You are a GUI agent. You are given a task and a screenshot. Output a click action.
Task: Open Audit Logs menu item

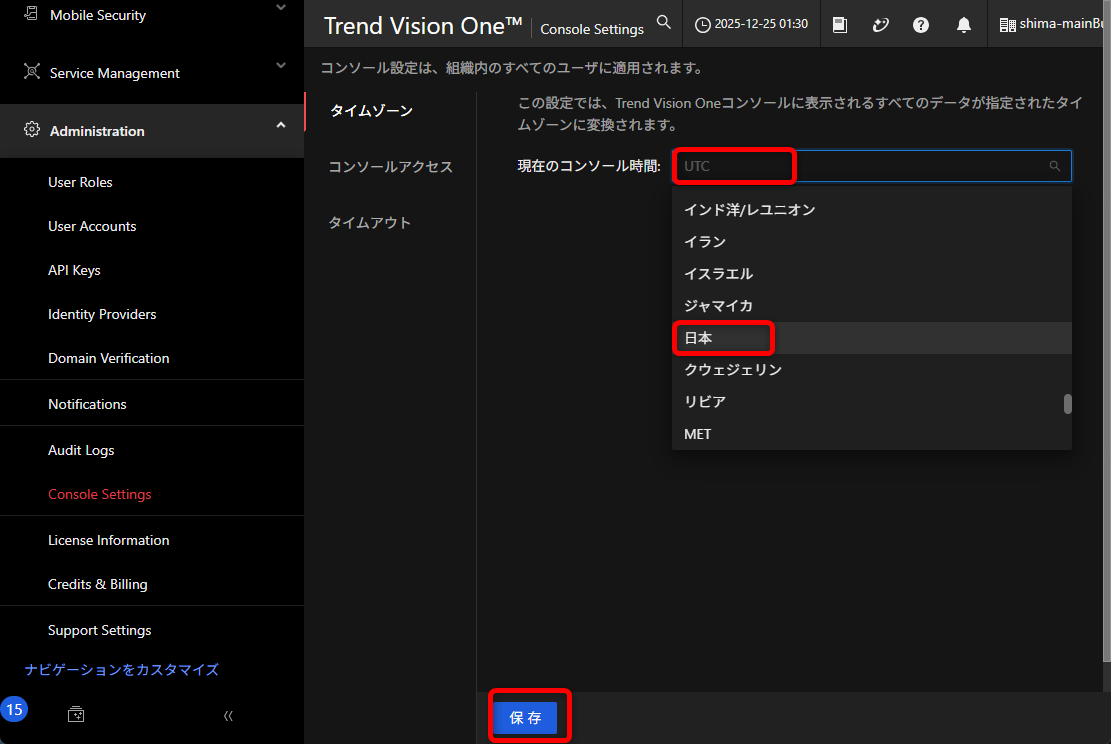click(x=81, y=450)
